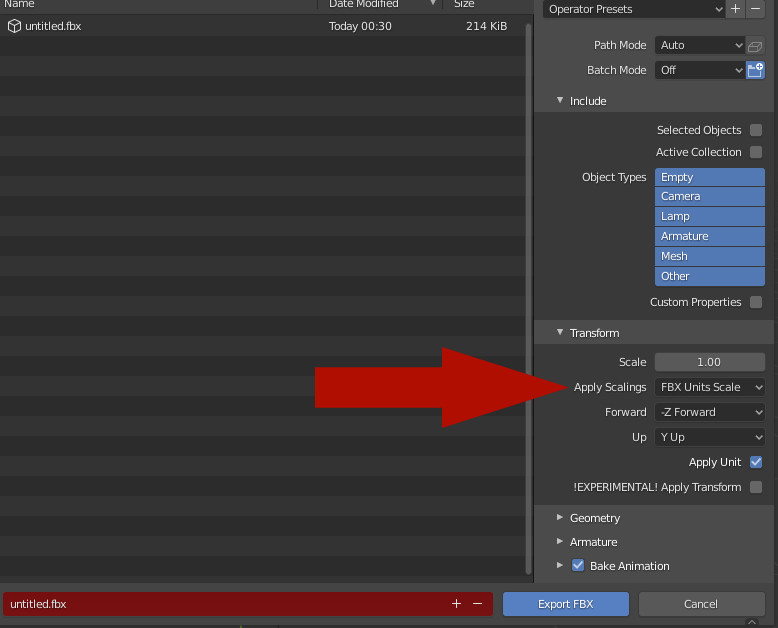Viewport: 778px width, 628px height.
Task: Click the remove operator preset minus icon
Action: coord(755,9)
